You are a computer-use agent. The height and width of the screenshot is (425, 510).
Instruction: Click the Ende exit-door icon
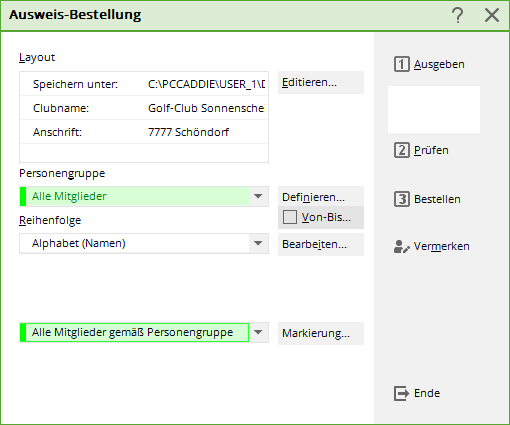(401, 393)
